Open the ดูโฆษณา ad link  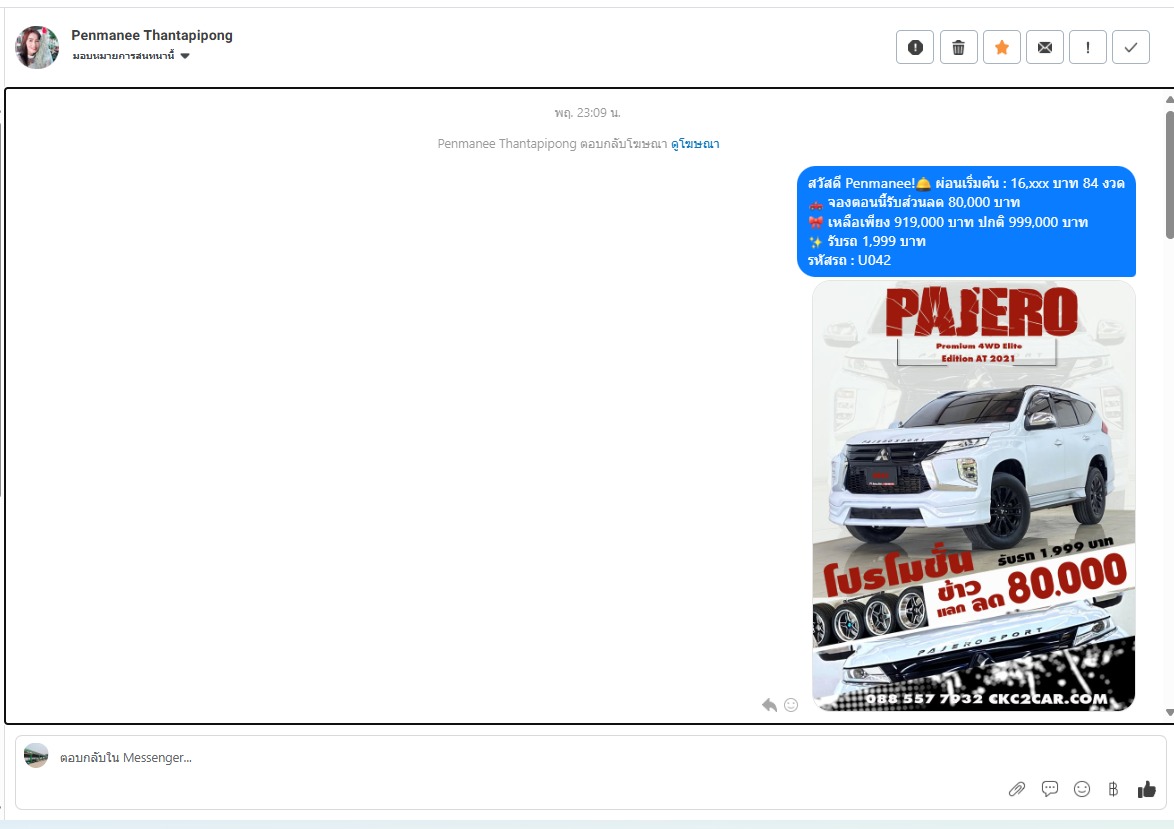[x=695, y=144]
